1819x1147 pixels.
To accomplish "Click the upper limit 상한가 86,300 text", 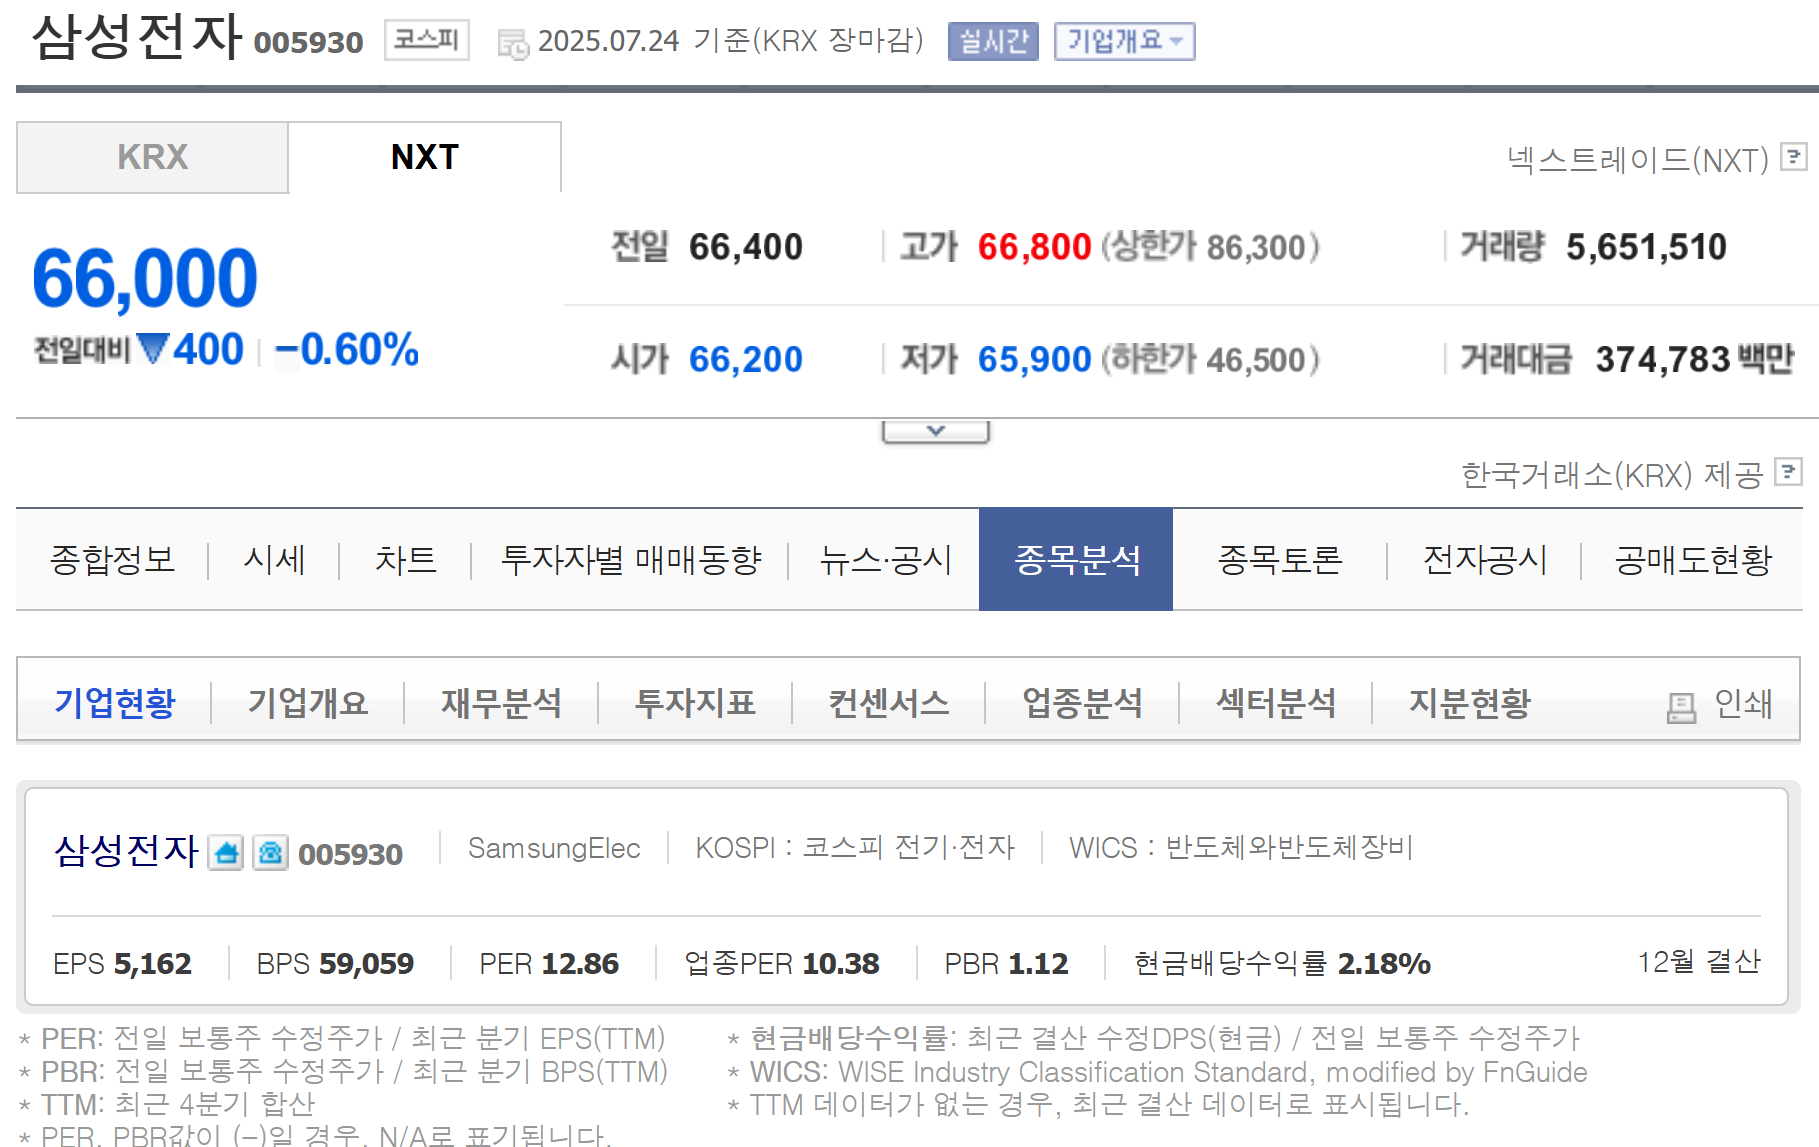I will tap(1210, 247).
